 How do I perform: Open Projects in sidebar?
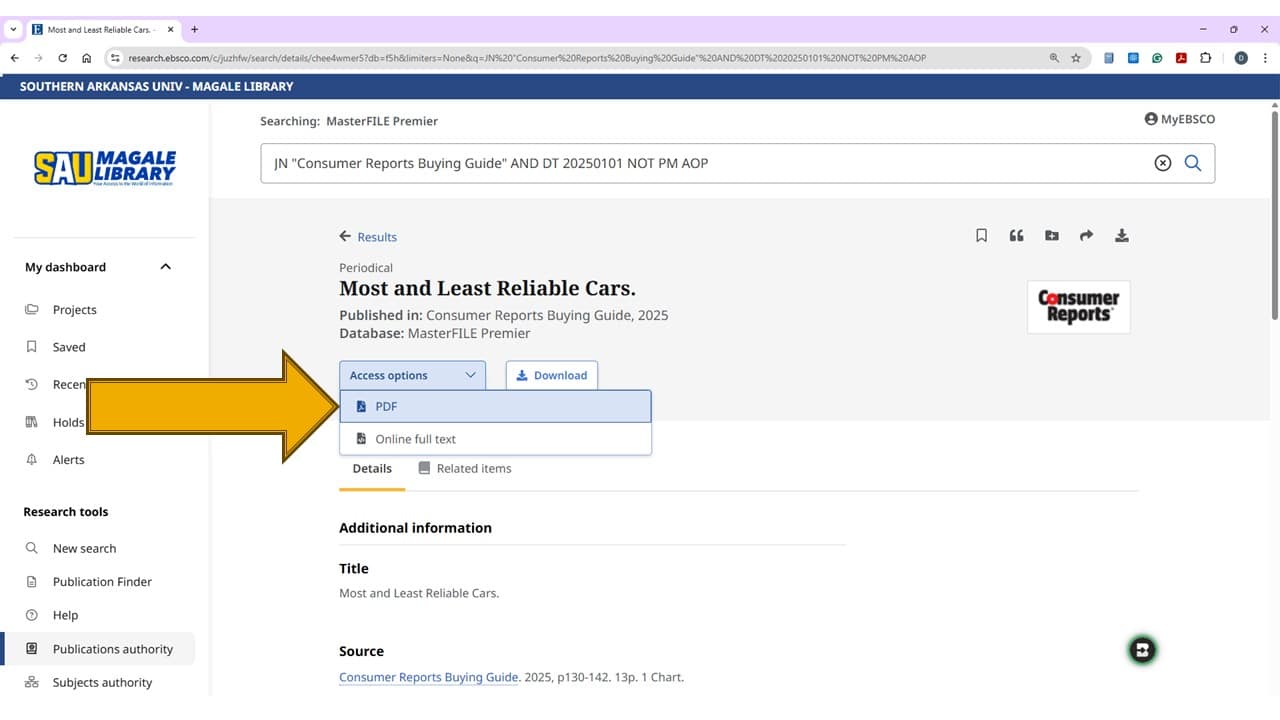coord(75,310)
